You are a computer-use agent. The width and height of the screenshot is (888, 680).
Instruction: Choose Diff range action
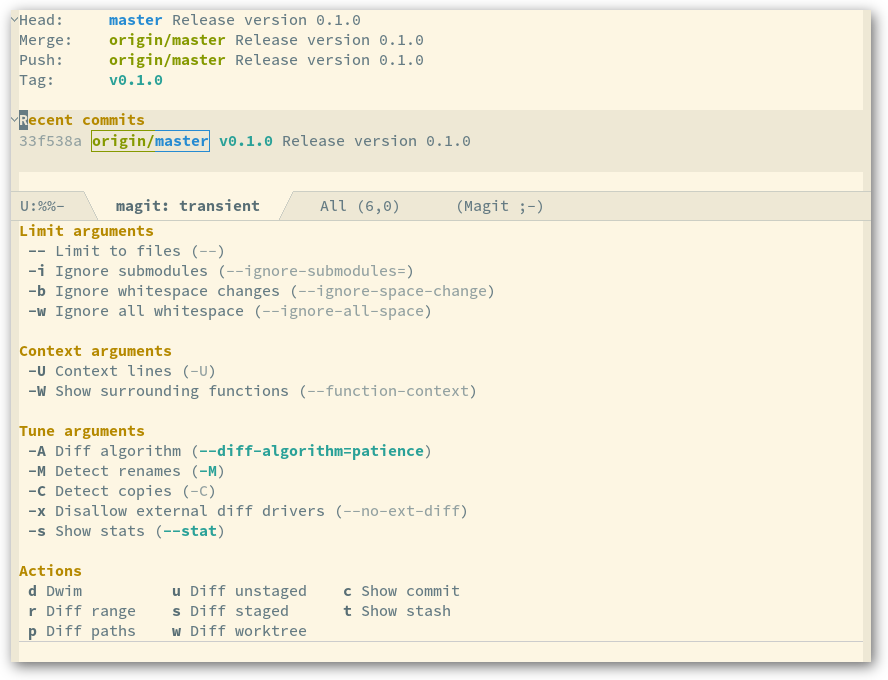pos(82,611)
